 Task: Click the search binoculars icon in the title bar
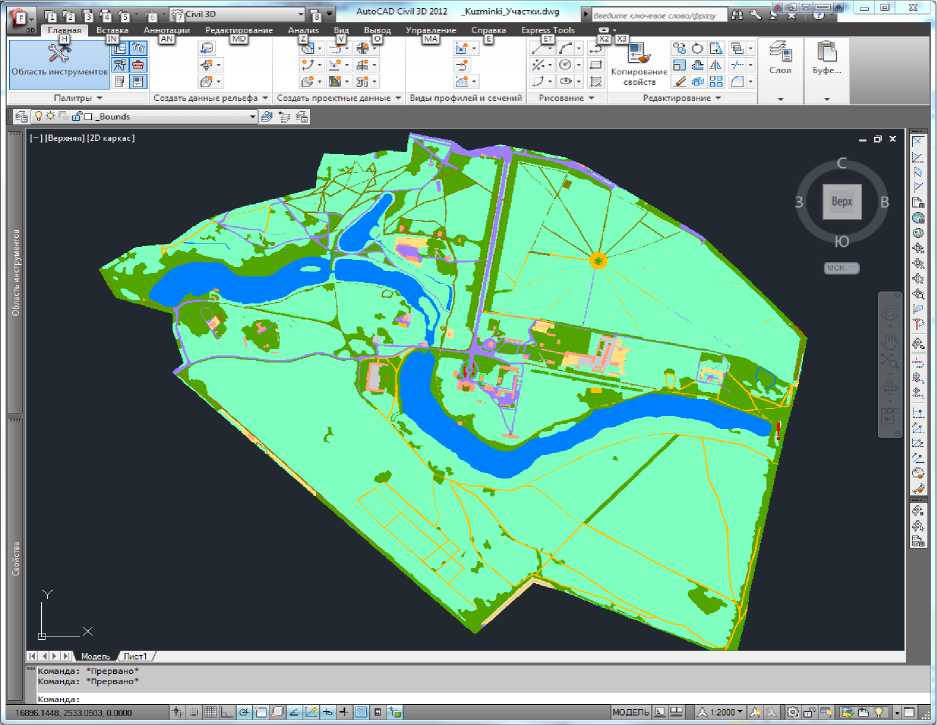tap(737, 17)
